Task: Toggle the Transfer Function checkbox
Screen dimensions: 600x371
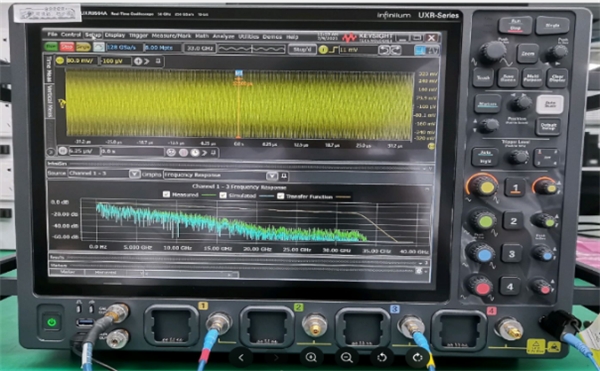Action: [280, 196]
